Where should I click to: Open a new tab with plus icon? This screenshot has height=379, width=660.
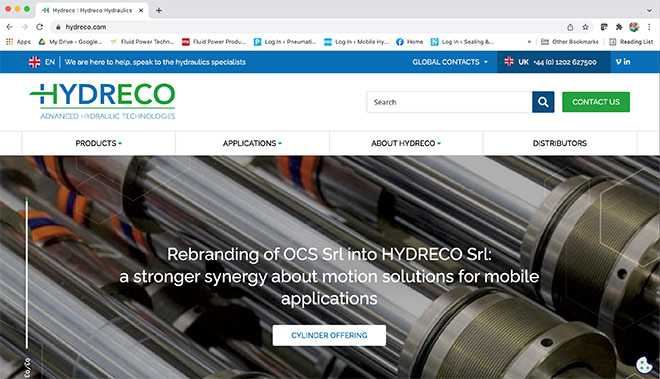click(159, 11)
